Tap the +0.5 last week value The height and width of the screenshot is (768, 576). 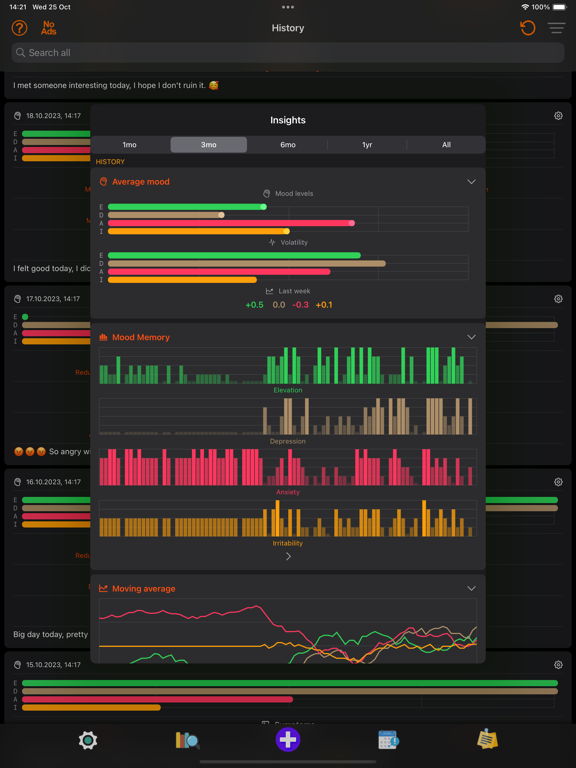pos(254,305)
